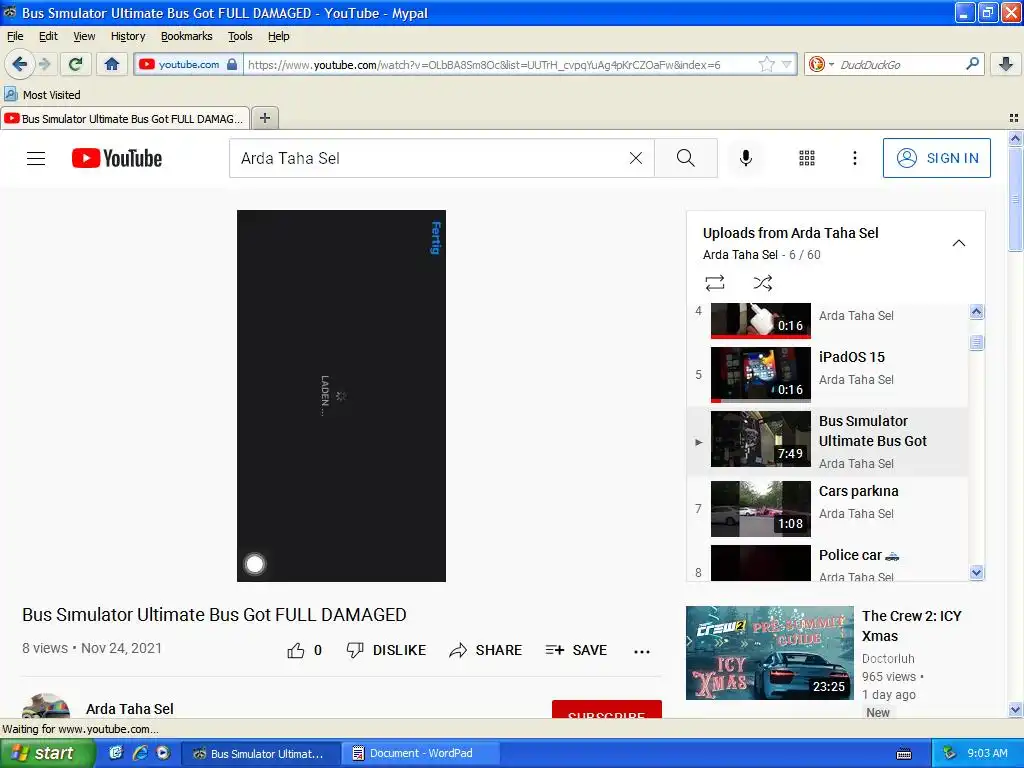
Task: Click The Crew 2: ICY Xmas title
Action: pos(912,626)
